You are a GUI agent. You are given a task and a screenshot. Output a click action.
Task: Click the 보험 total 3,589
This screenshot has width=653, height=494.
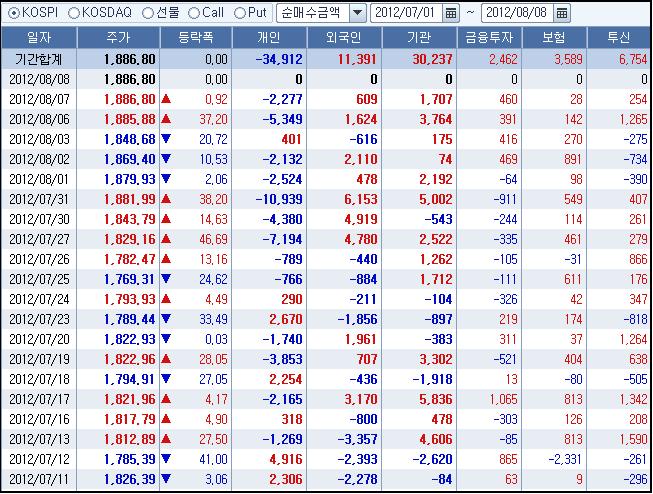pyautogui.click(x=568, y=60)
